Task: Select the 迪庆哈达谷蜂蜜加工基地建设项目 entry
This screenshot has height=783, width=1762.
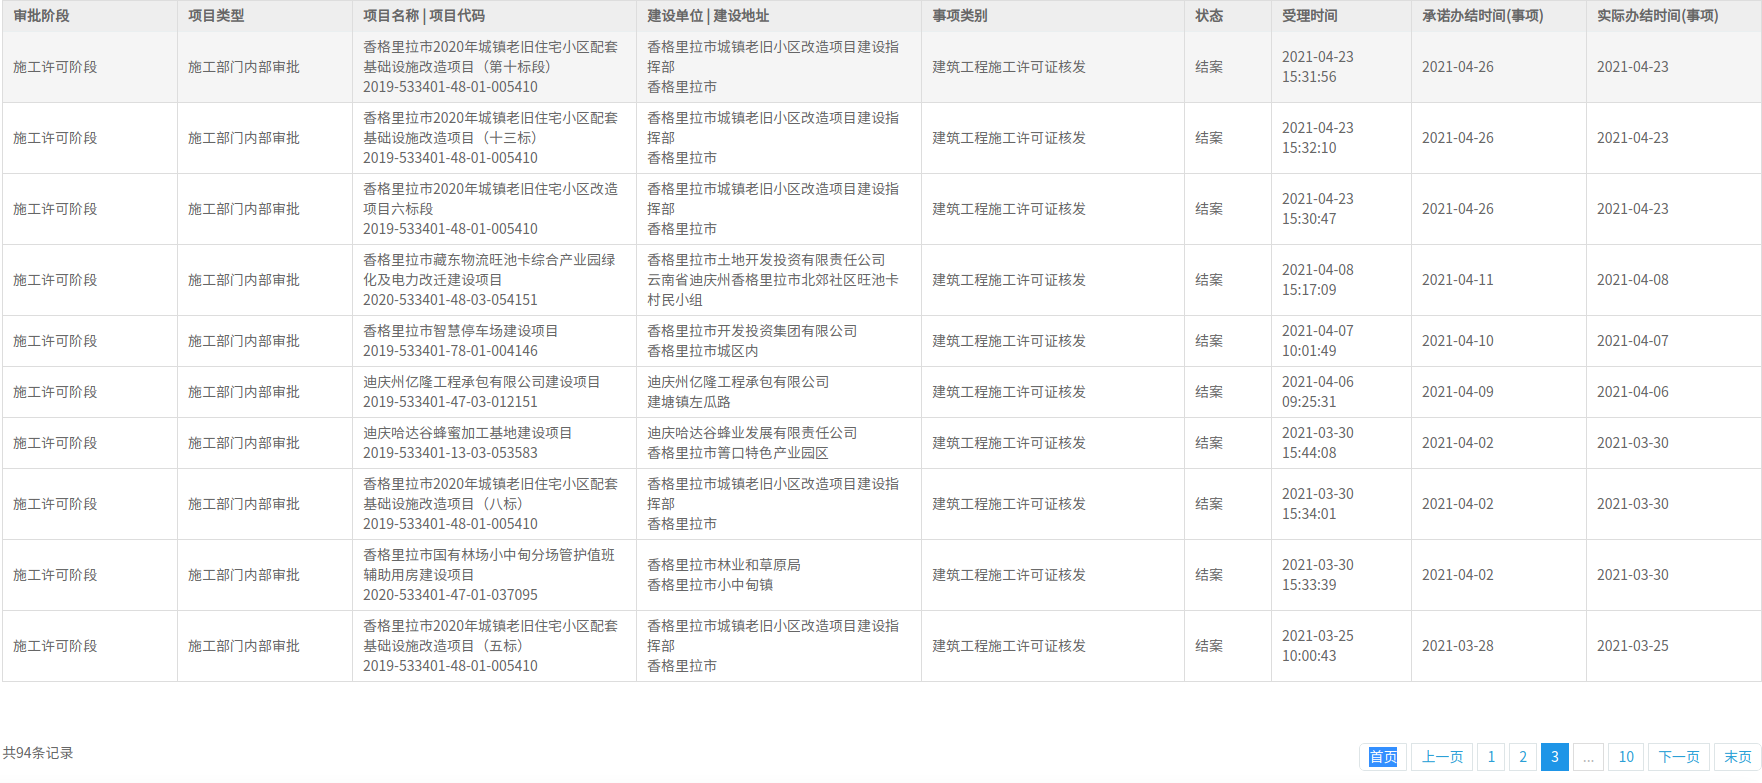Action: tap(467, 433)
